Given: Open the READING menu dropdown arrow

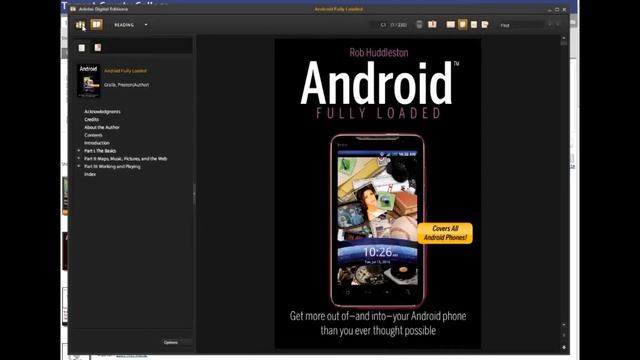Looking at the screenshot, I should coord(146,25).
